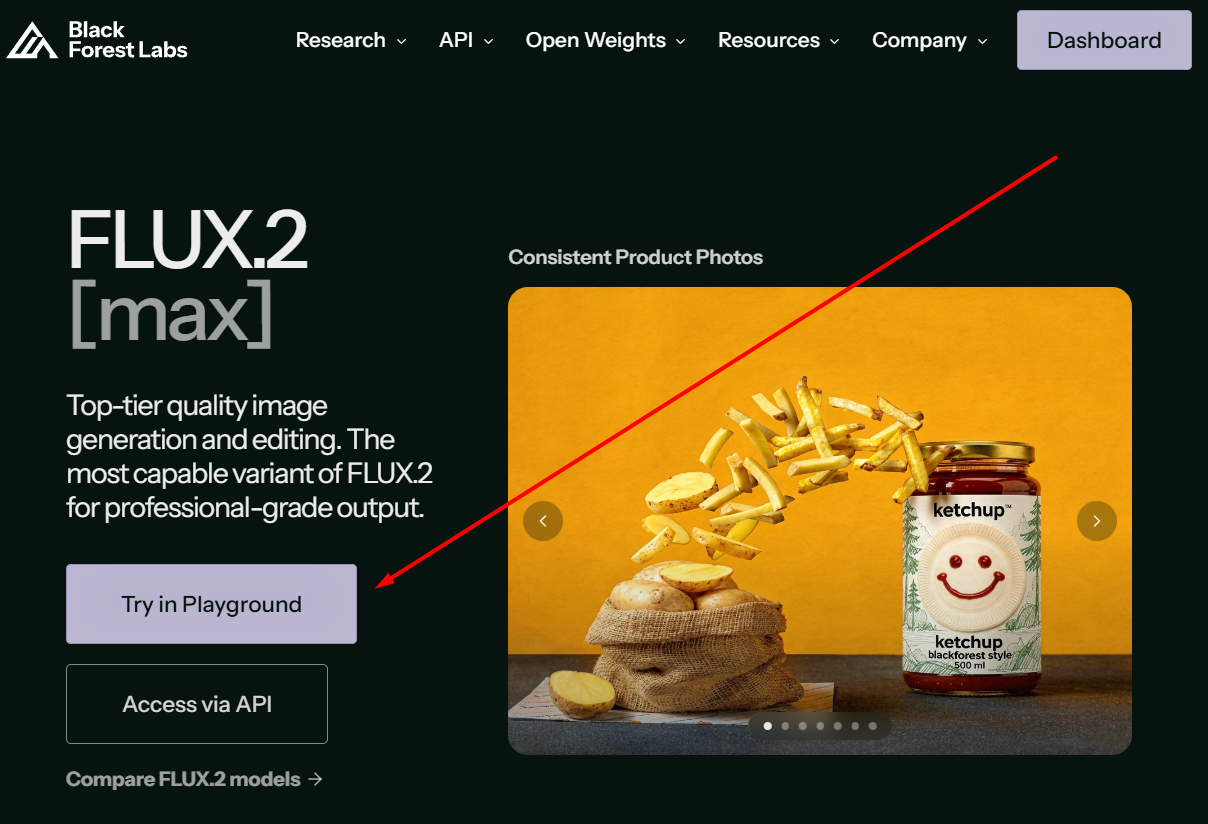Go to previous carousel slide arrow

tap(543, 521)
